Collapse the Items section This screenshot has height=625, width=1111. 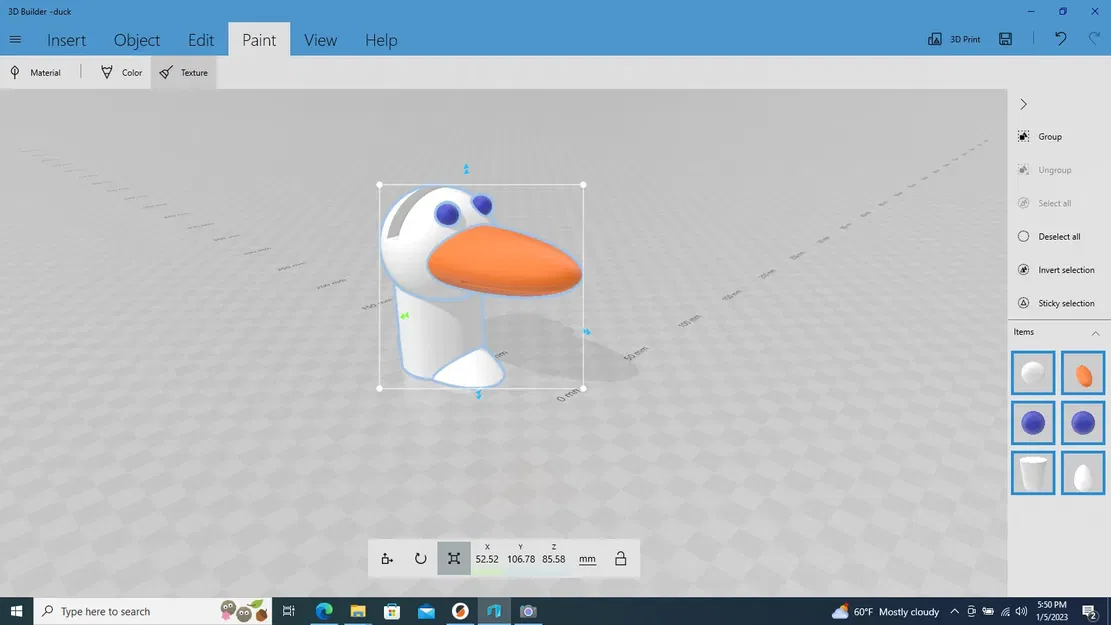coord(1095,333)
